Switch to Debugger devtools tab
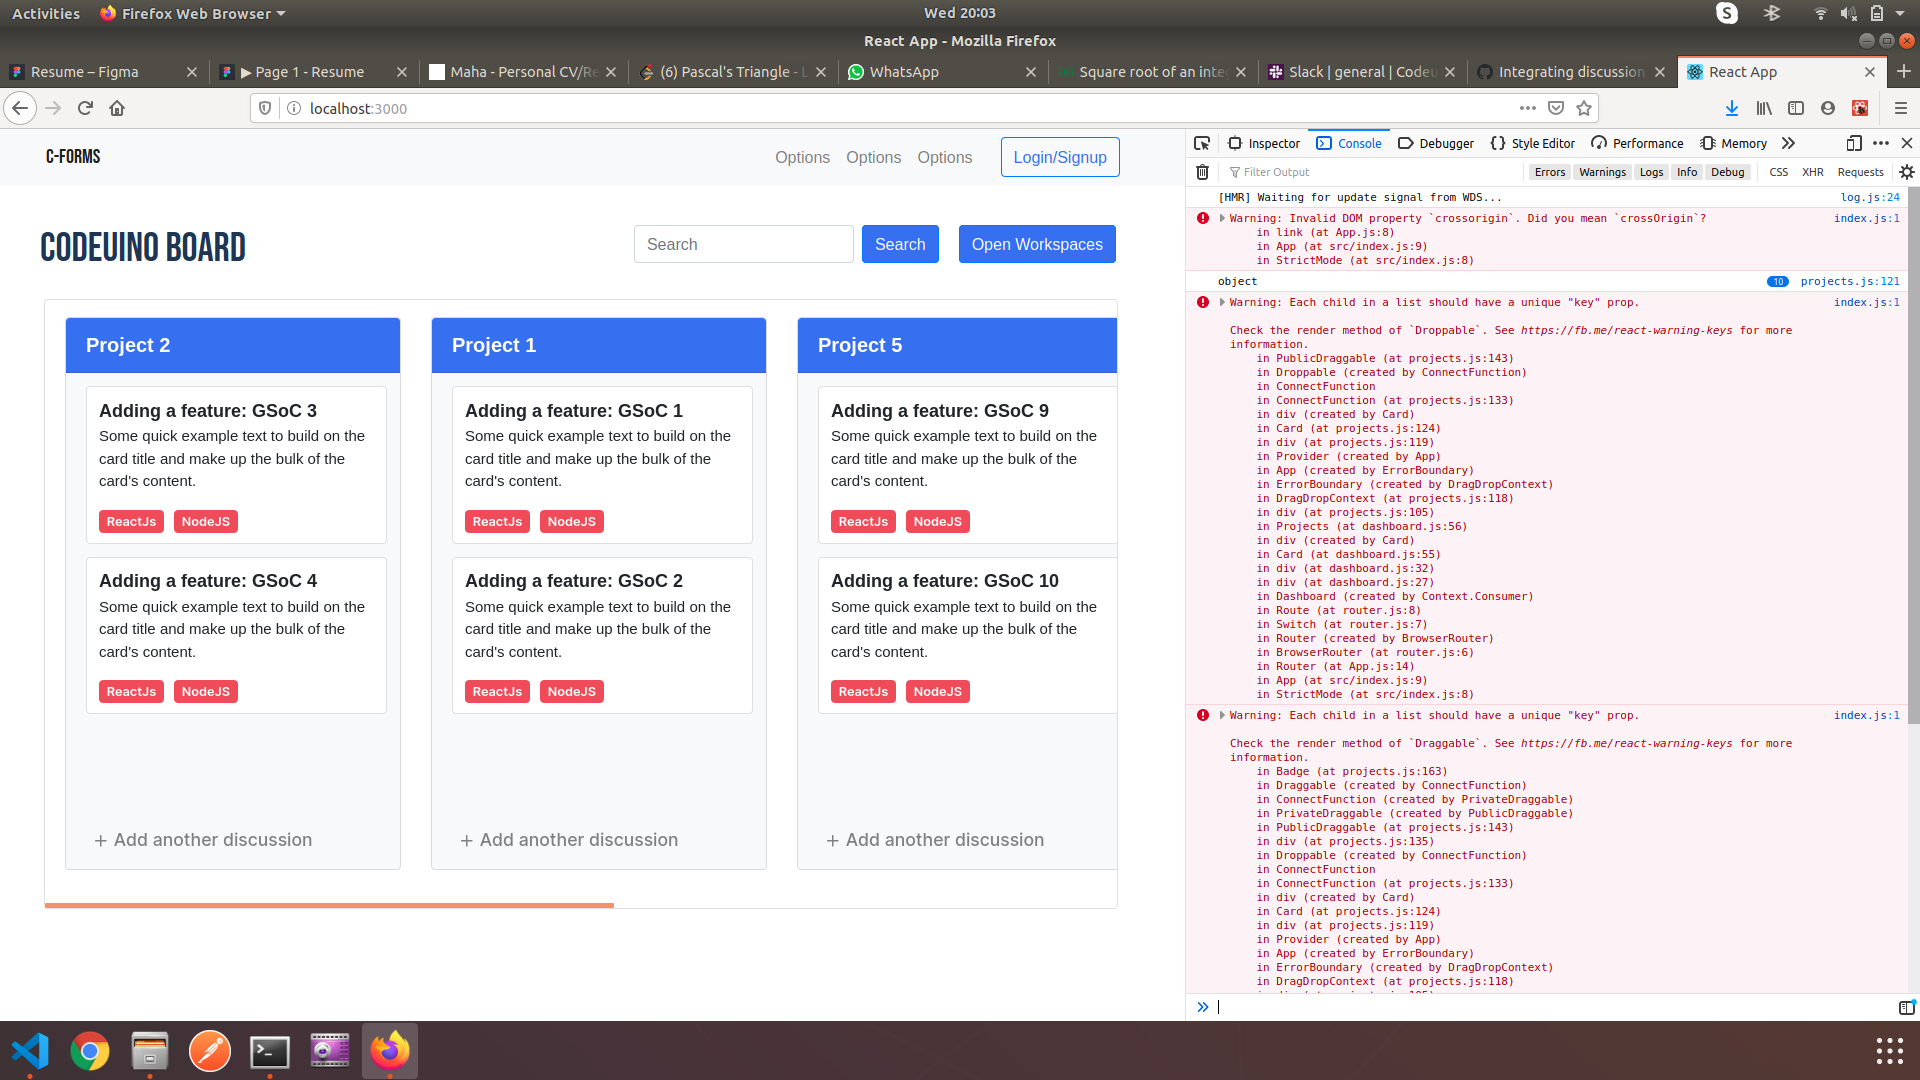1920x1080 pixels. pos(1436,143)
